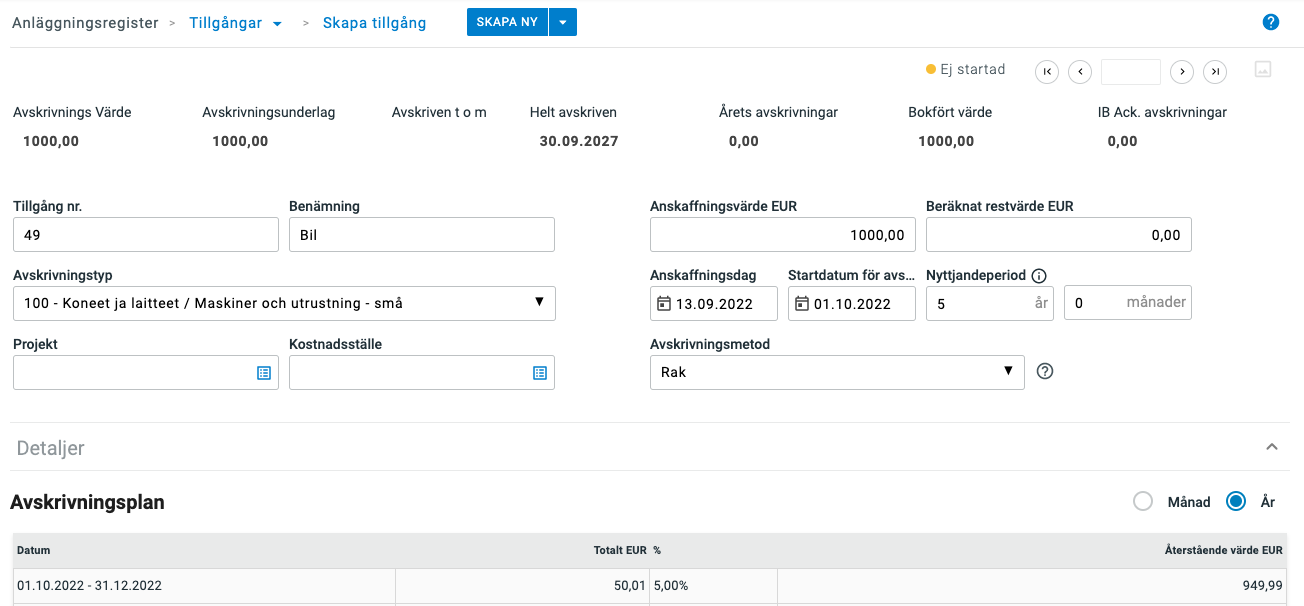Click Helt avskriven date 30.09.2027

(x=579, y=141)
